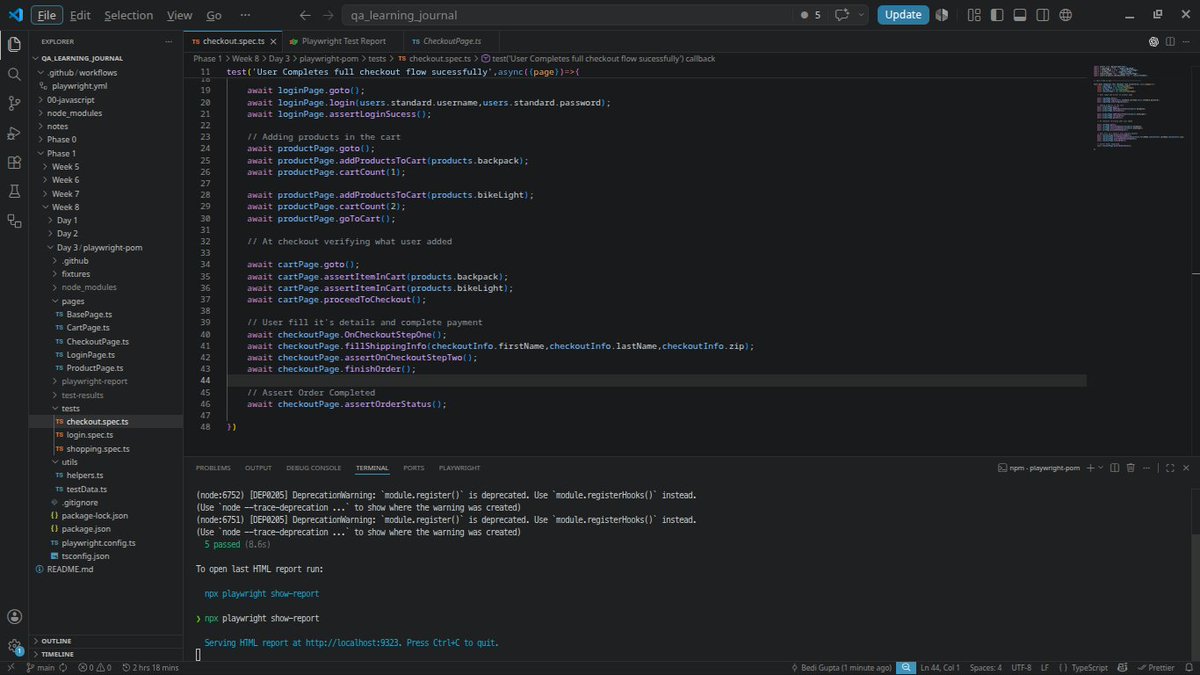The image size is (1200, 675).
Task: Click the blue Update button
Action: coord(903,15)
